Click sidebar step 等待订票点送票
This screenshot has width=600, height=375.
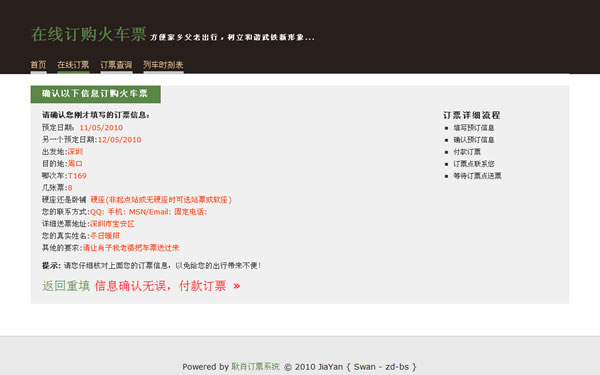click(477, 176)
